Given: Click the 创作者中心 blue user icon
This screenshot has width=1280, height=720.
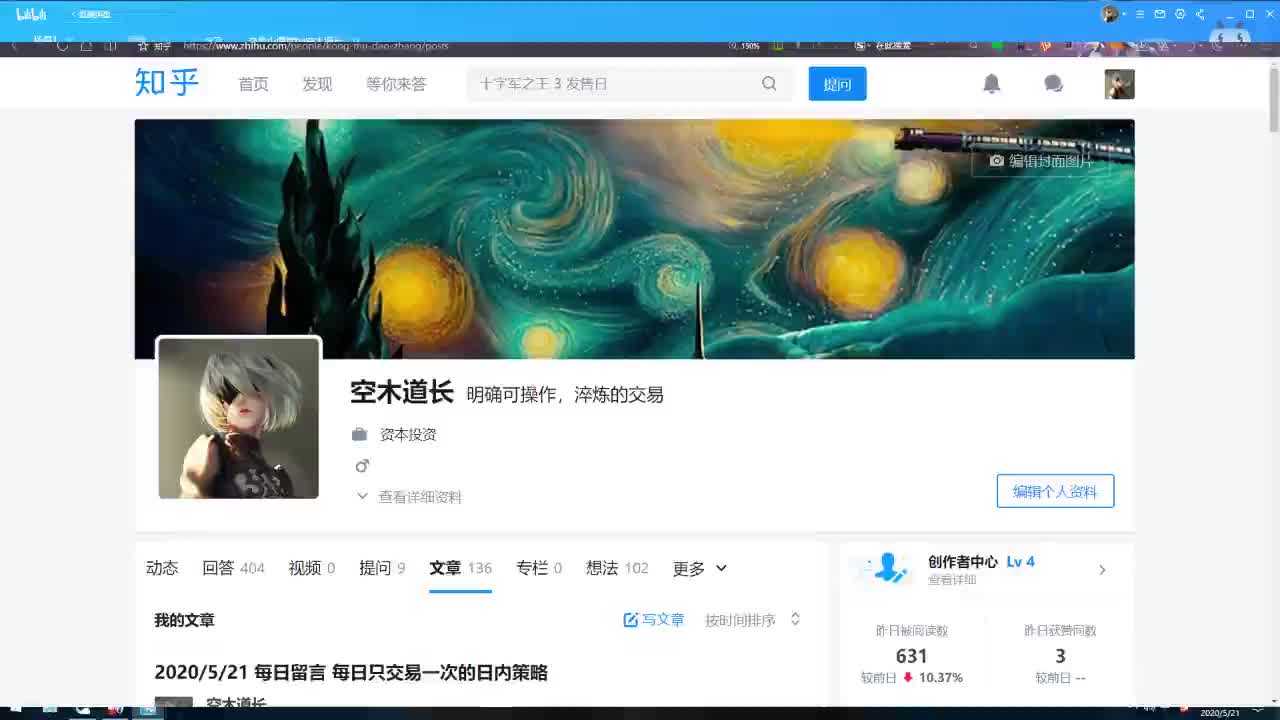Looking at the screenshot, I should pos(886,568).
